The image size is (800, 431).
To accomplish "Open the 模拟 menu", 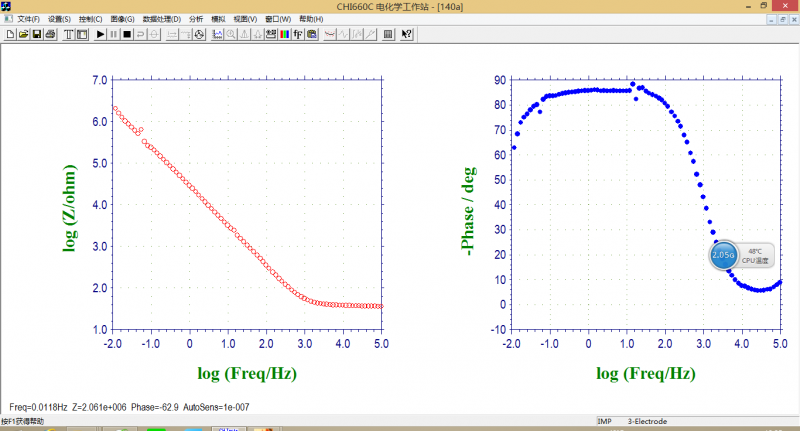I will click(218, 19).
